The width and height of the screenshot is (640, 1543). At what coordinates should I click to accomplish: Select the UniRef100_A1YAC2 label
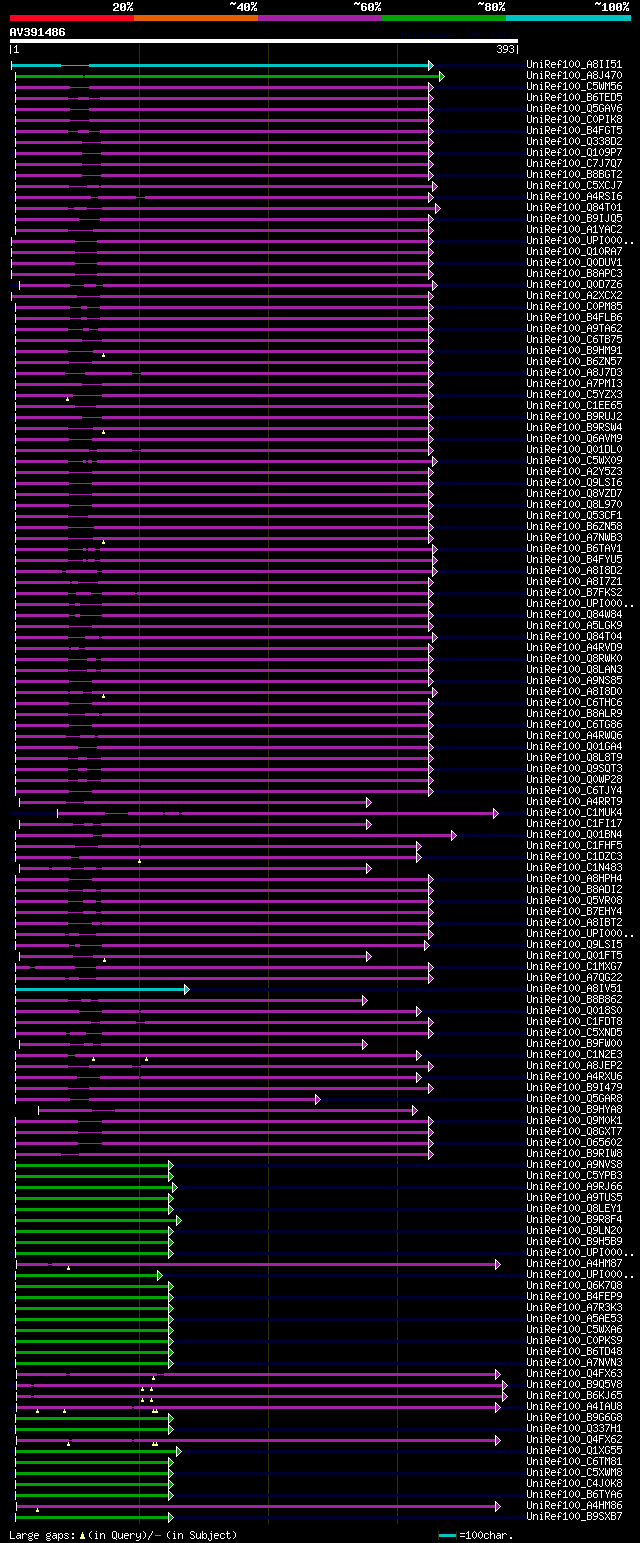pyautogui.click(x=575, y=230)
